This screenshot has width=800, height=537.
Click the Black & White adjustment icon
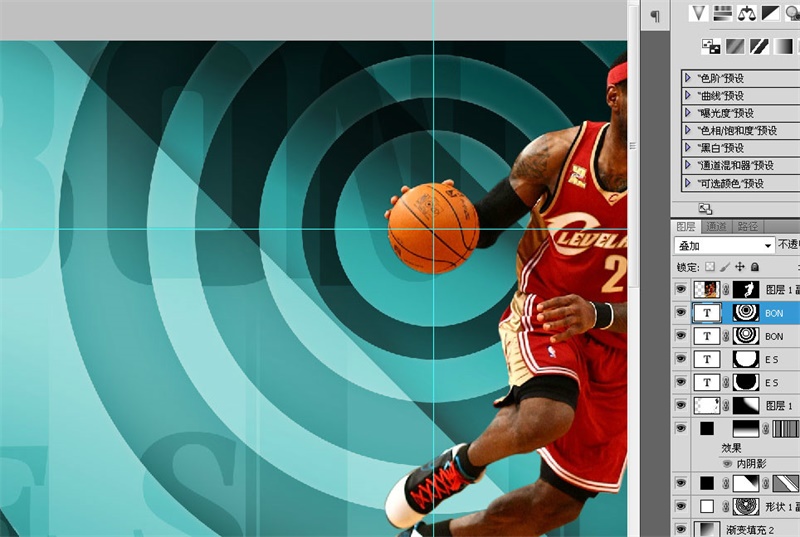771,12
